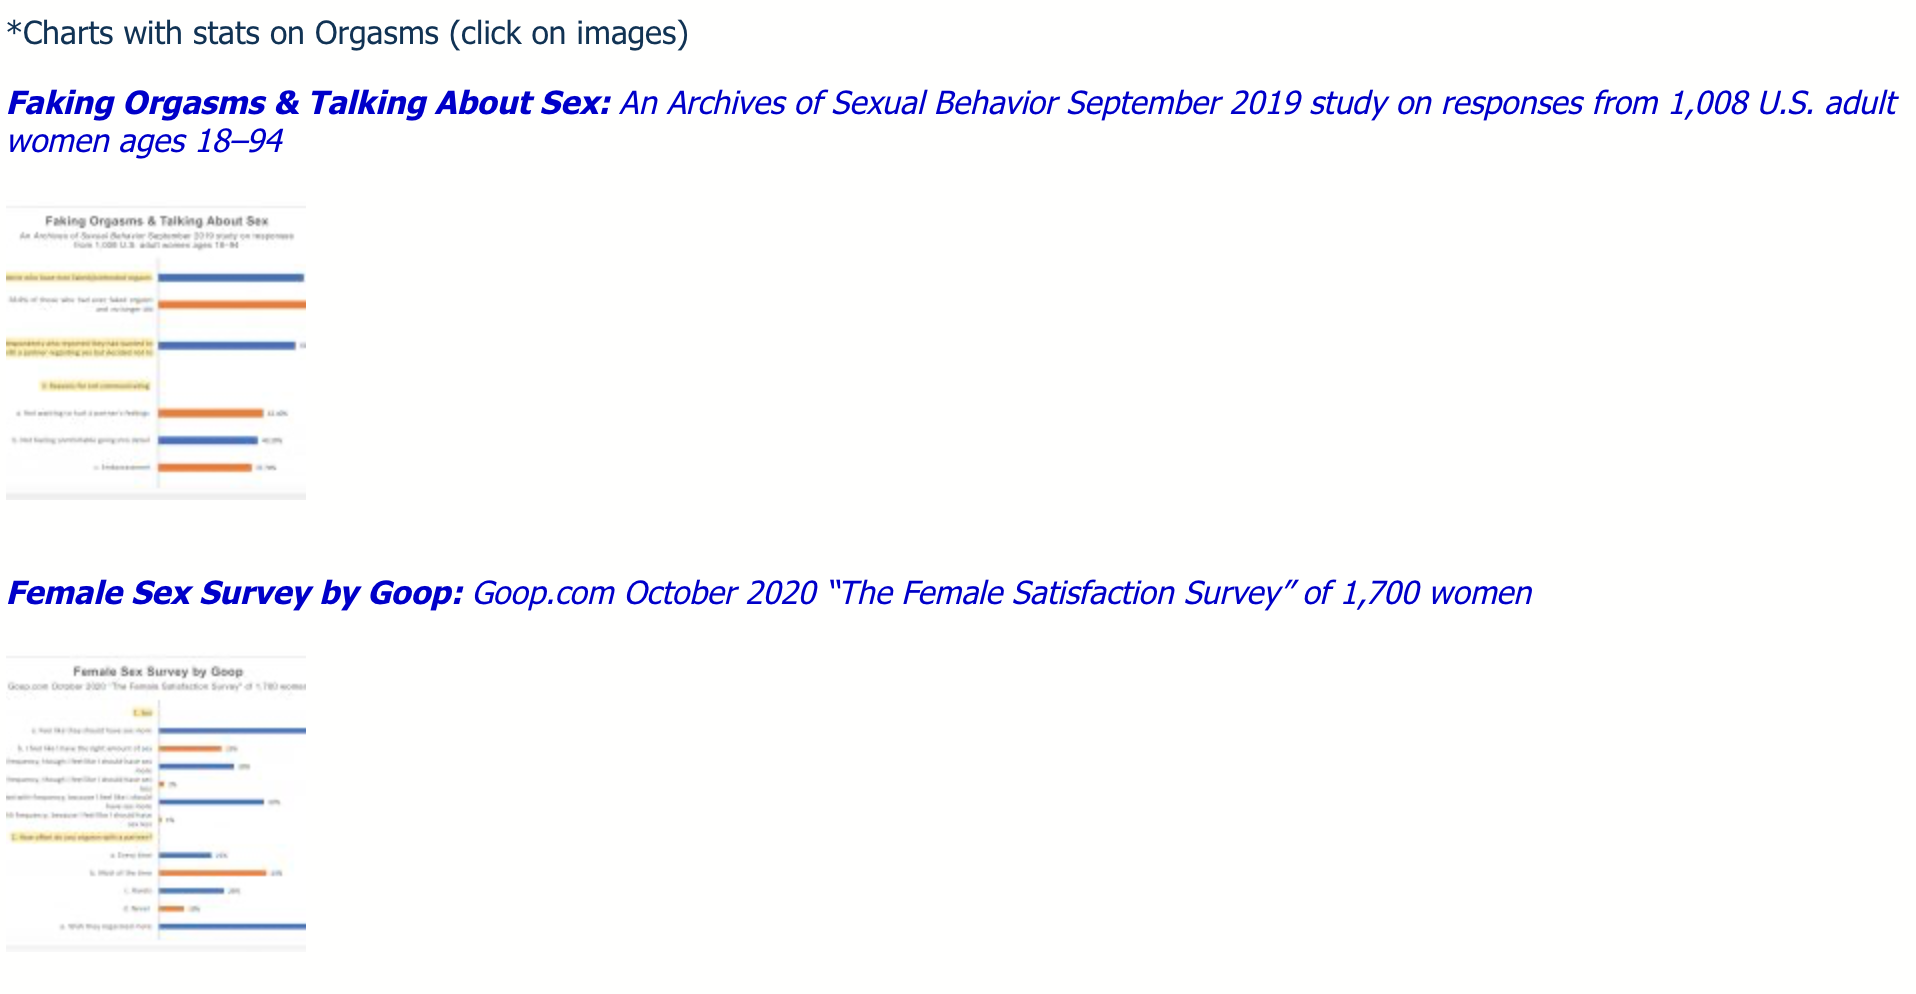Screen dimensions: 1916x994
Task: Select the short orange "Never" bar in Goop chart
Action: pyautogui.click(x=172, y=909)
